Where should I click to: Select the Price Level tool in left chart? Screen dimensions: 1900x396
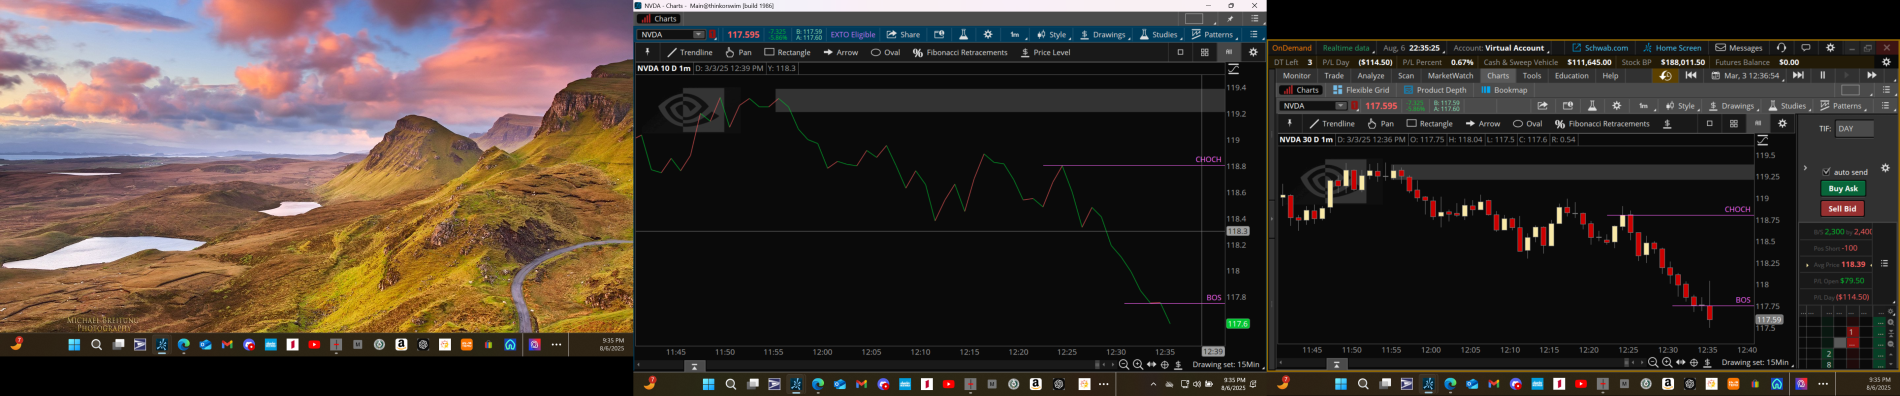[x=1045, y=52]
